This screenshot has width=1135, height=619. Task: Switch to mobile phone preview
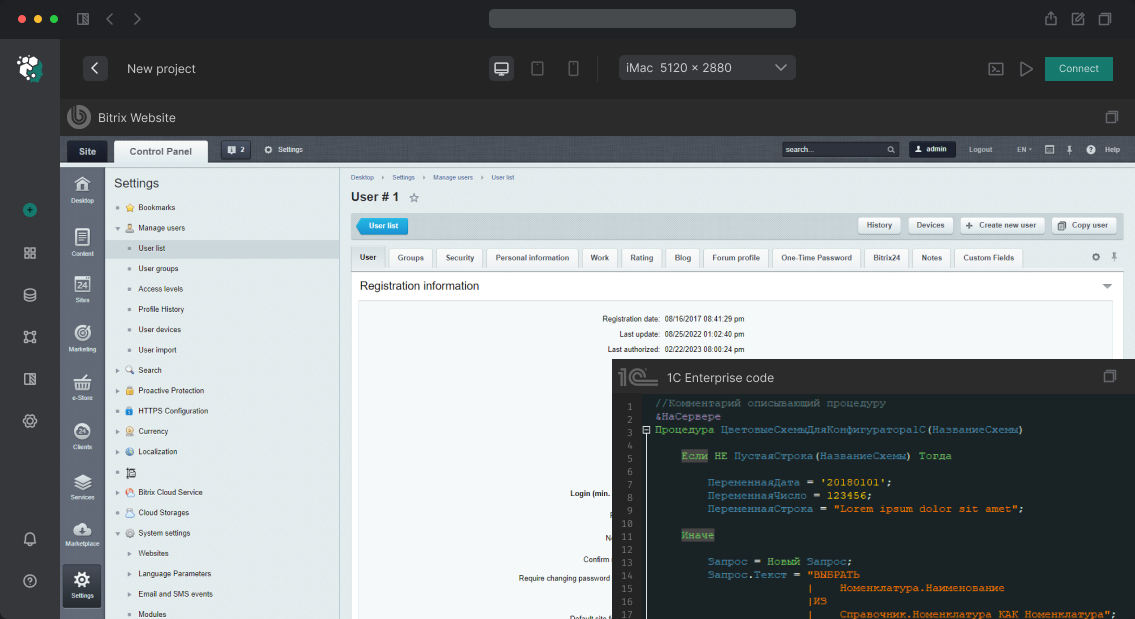[x=573, y=69]
